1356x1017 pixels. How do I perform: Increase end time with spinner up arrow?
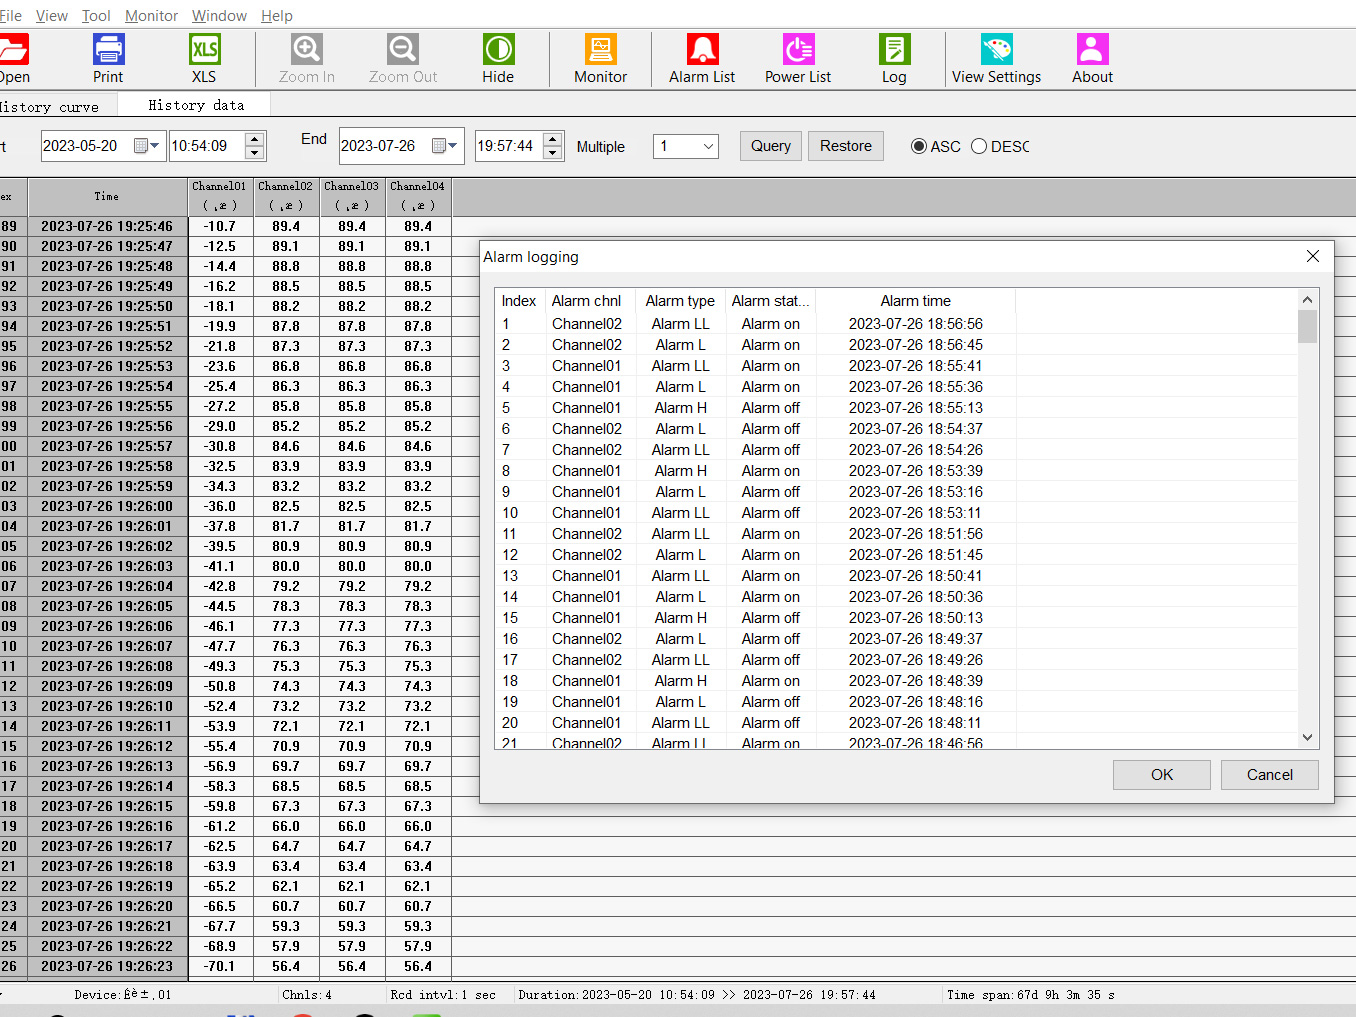point(553,139)
